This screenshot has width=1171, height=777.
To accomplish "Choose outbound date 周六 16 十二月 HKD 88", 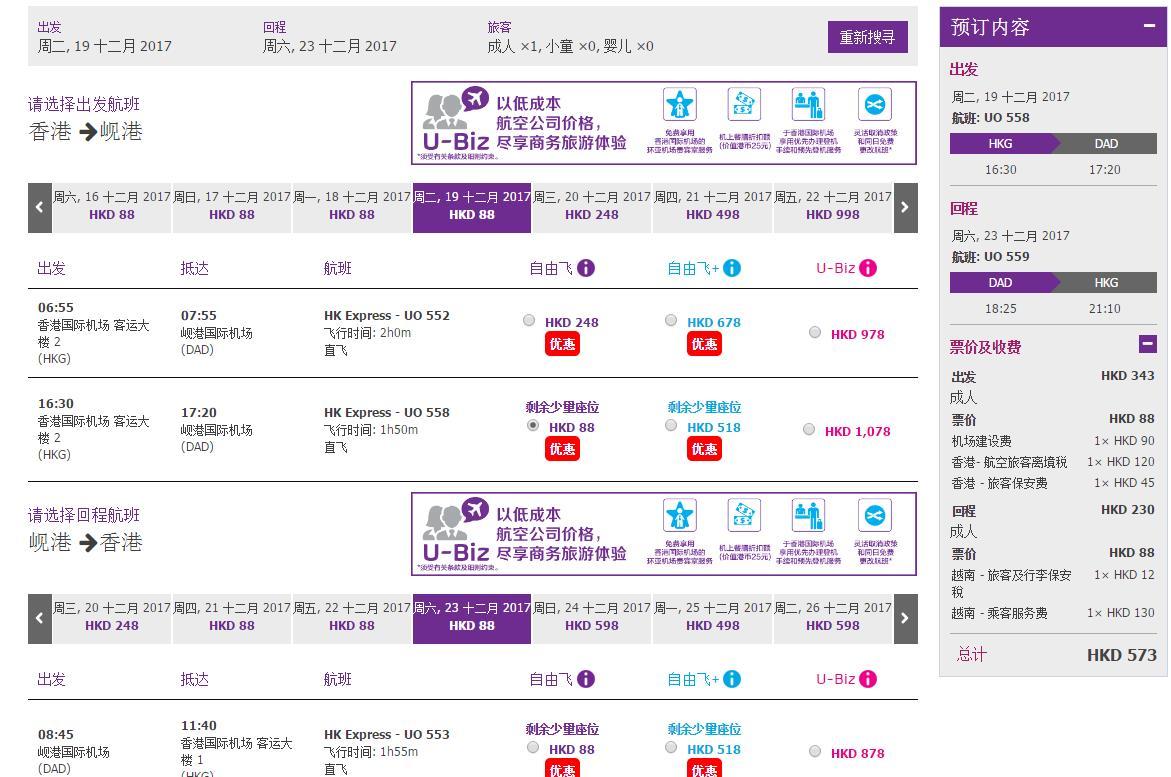I will tap(112, 208).
